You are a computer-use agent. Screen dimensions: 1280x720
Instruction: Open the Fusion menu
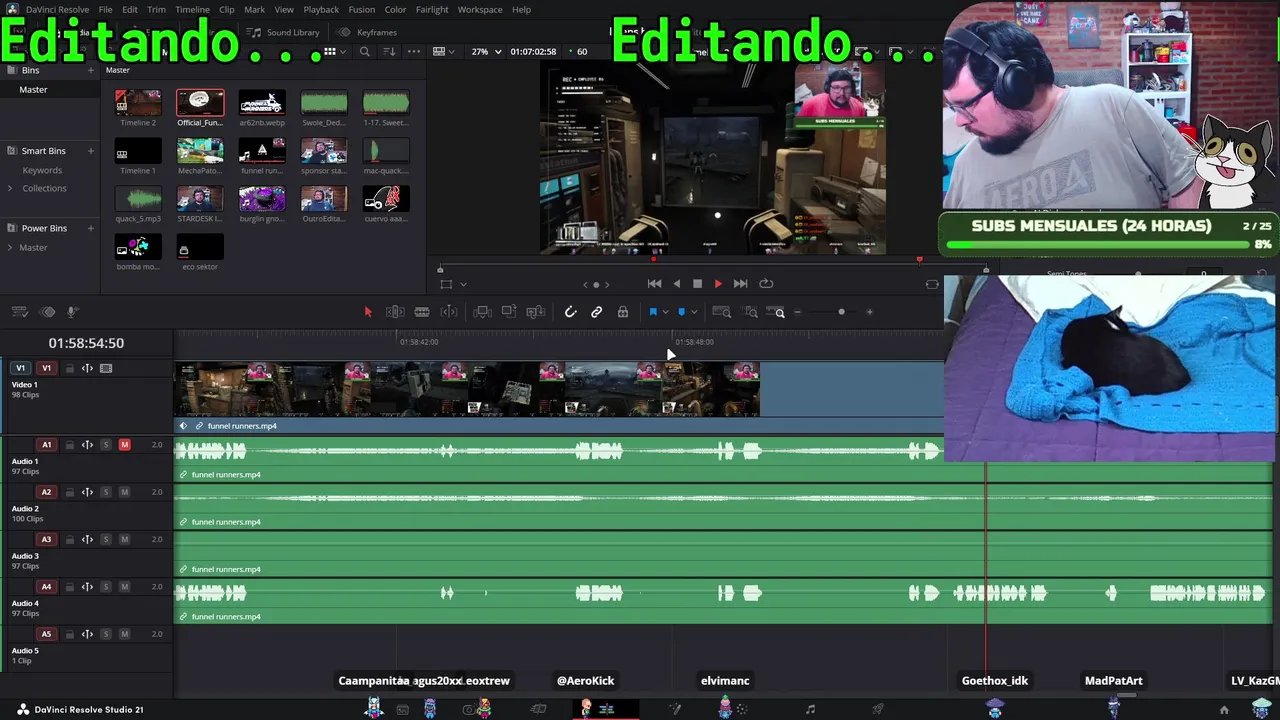pyautogui.click(x=361, y=9)
